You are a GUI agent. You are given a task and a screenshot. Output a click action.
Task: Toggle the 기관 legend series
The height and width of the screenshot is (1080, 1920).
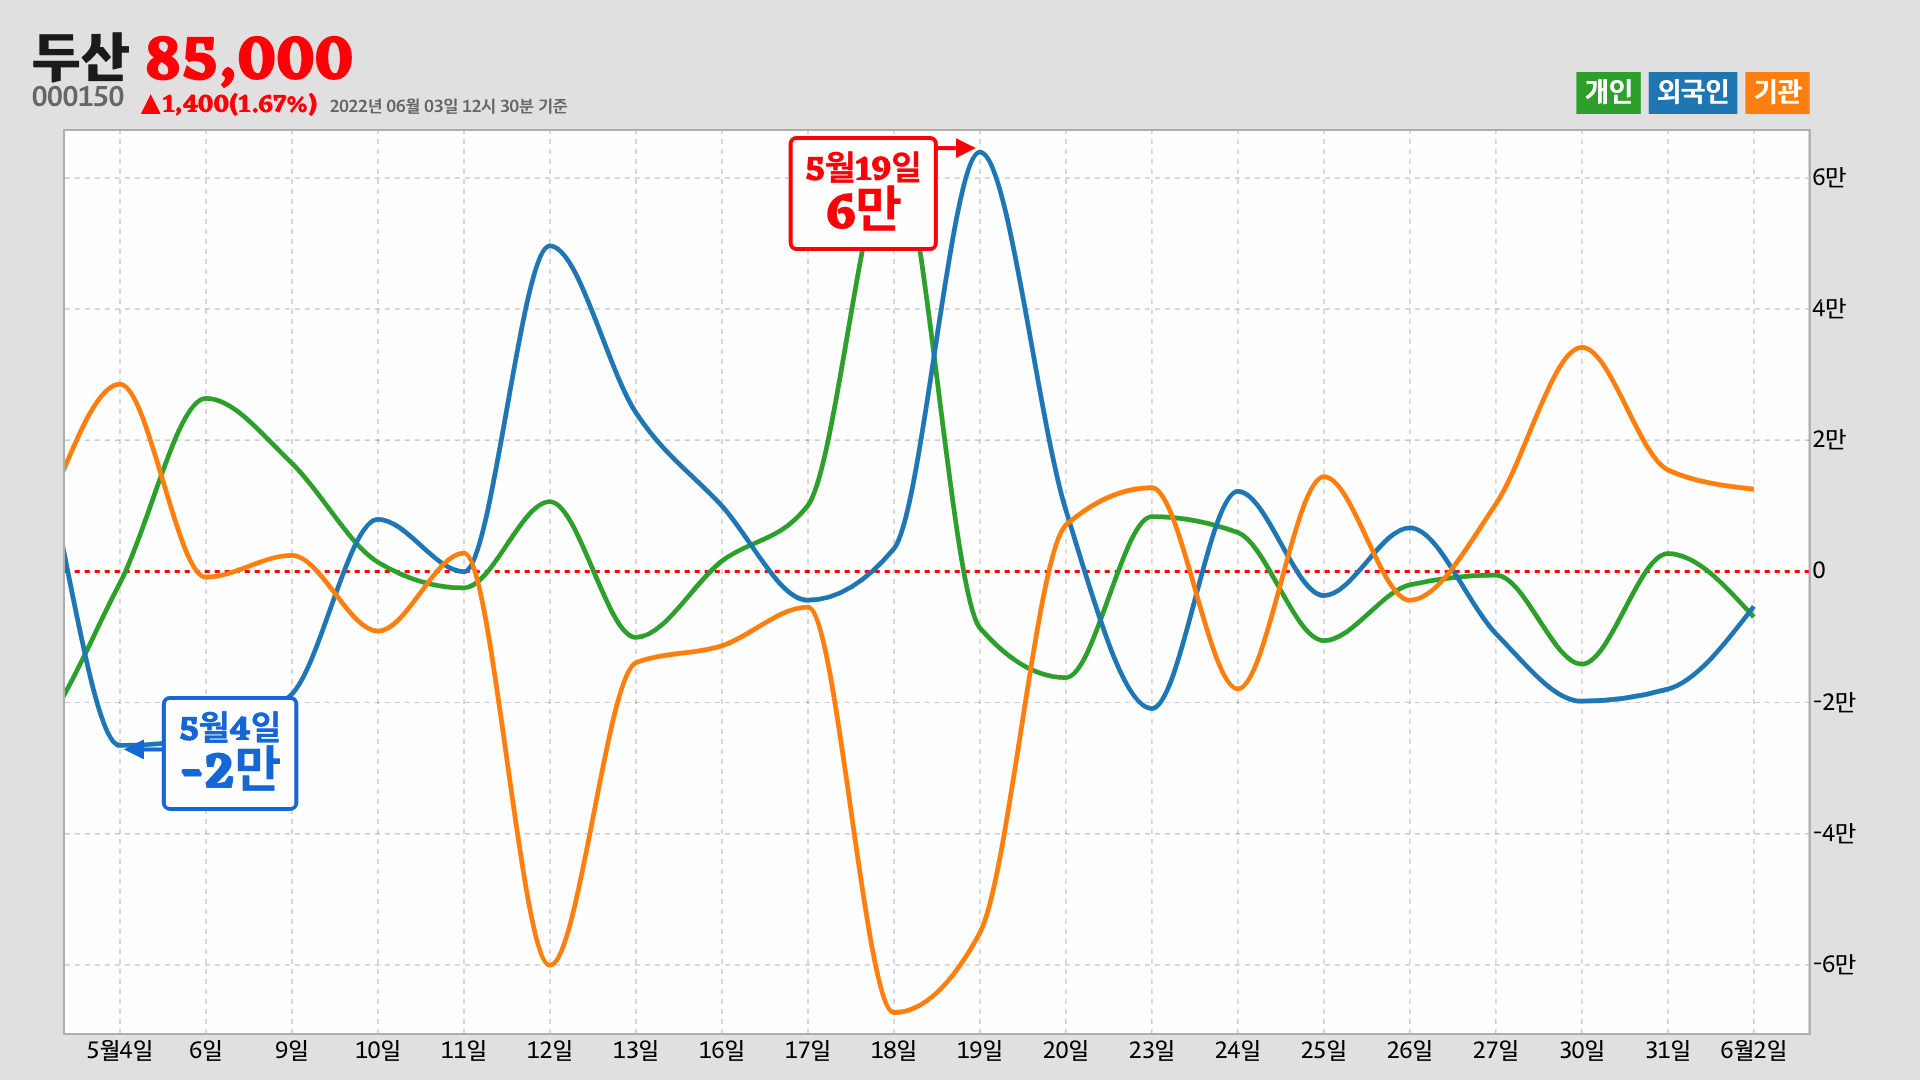[x=1777, y=93]
